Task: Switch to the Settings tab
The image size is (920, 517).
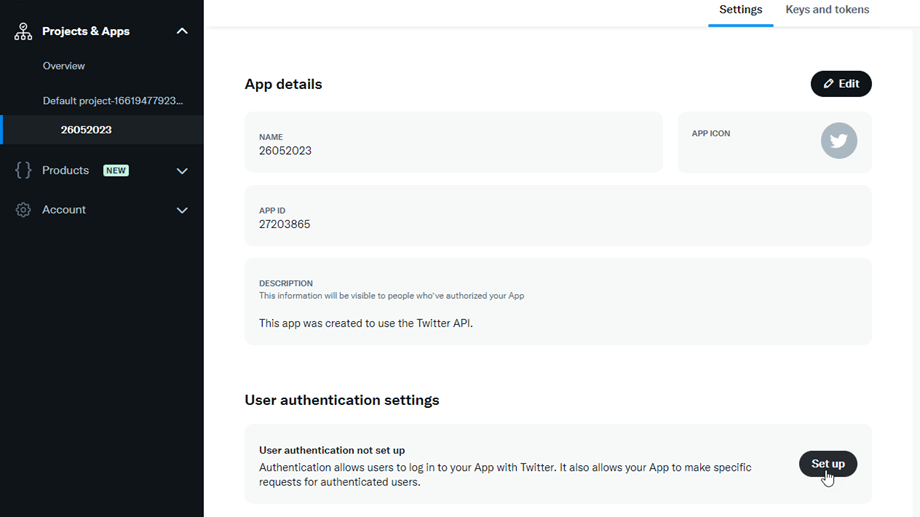Action: 740,10
